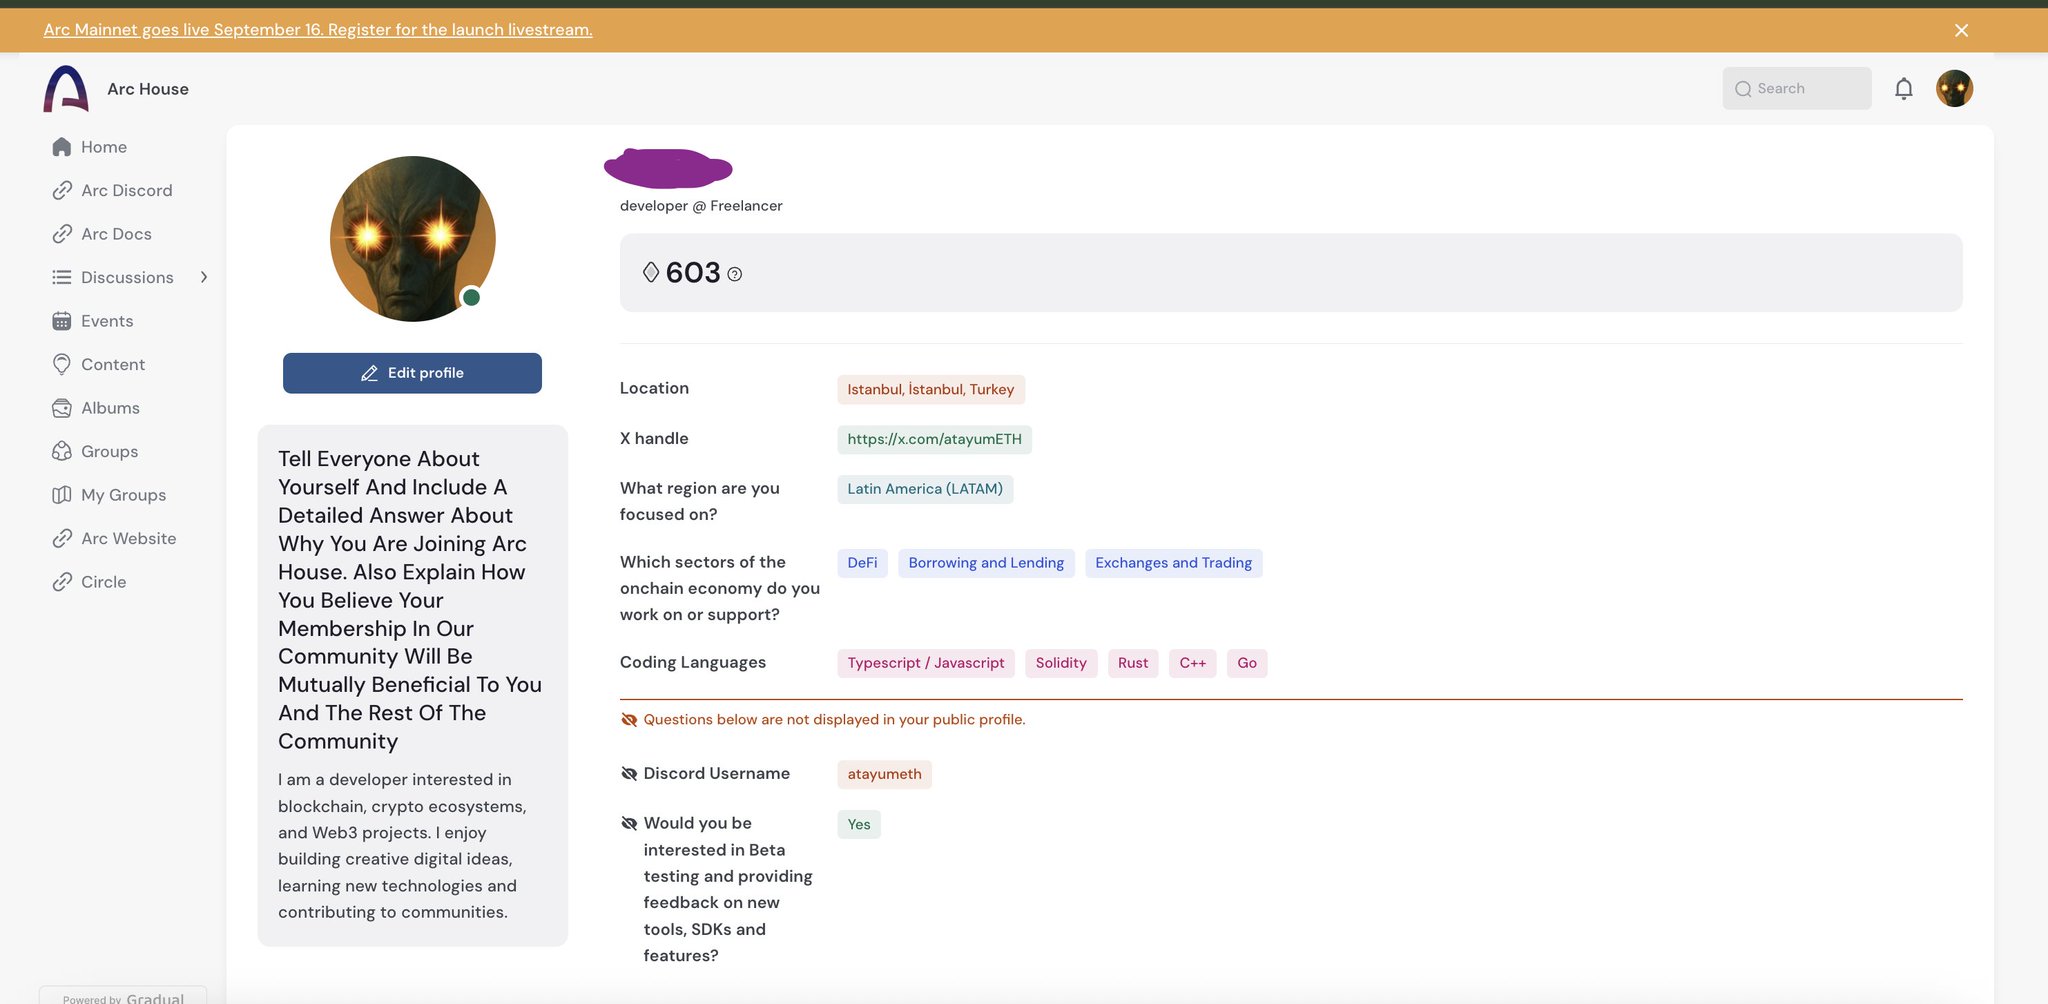Click the large alien profile picture
This screenshot has height=1004, width=2048.
413,239
